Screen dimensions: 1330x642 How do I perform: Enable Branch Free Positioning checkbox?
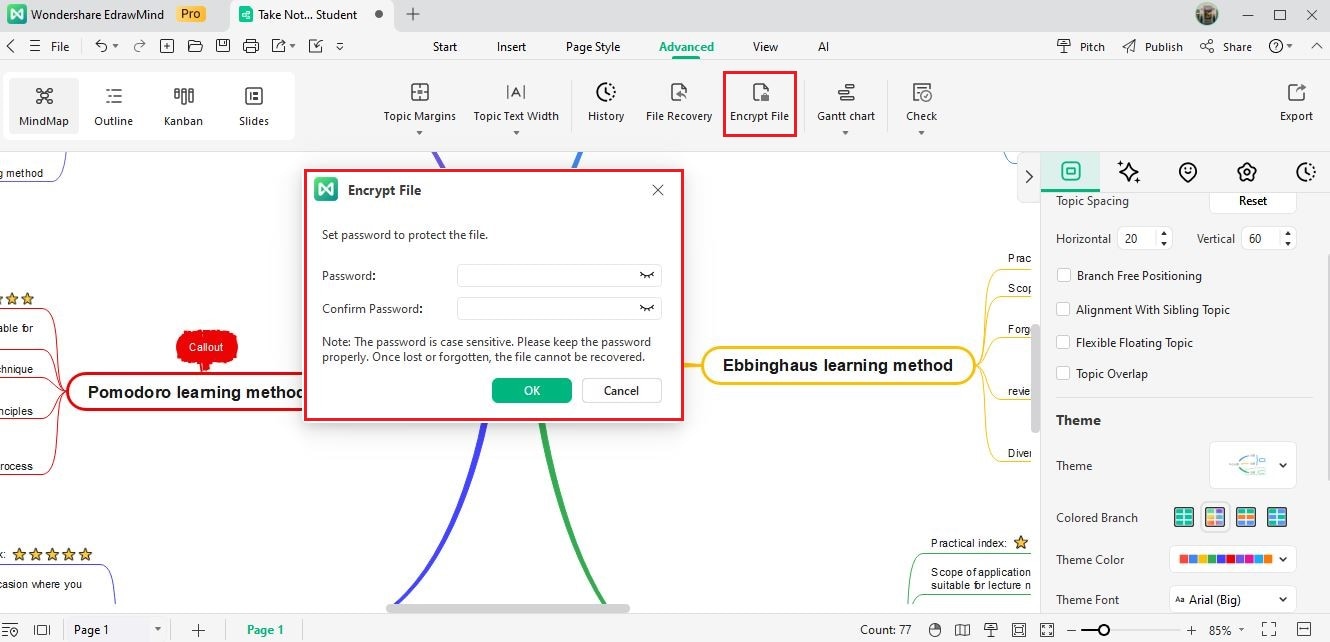click(x=1064, y=275)
